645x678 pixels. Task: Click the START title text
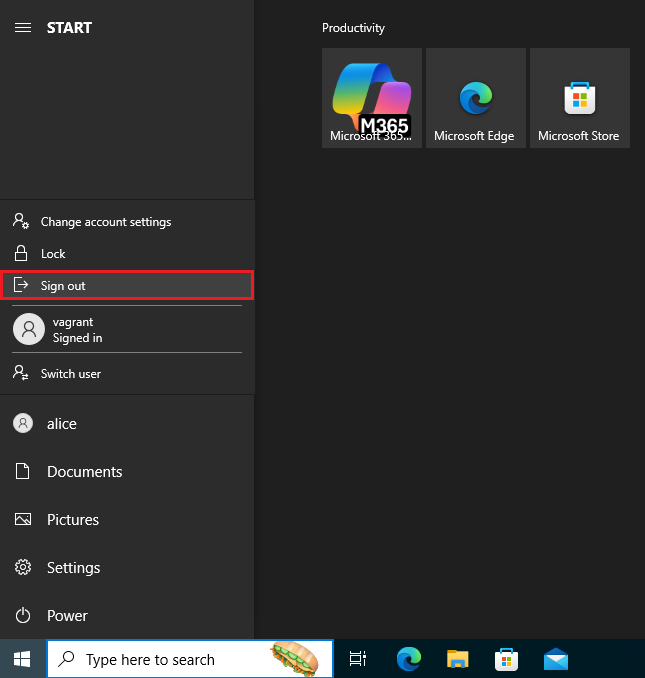click(69, 28)
